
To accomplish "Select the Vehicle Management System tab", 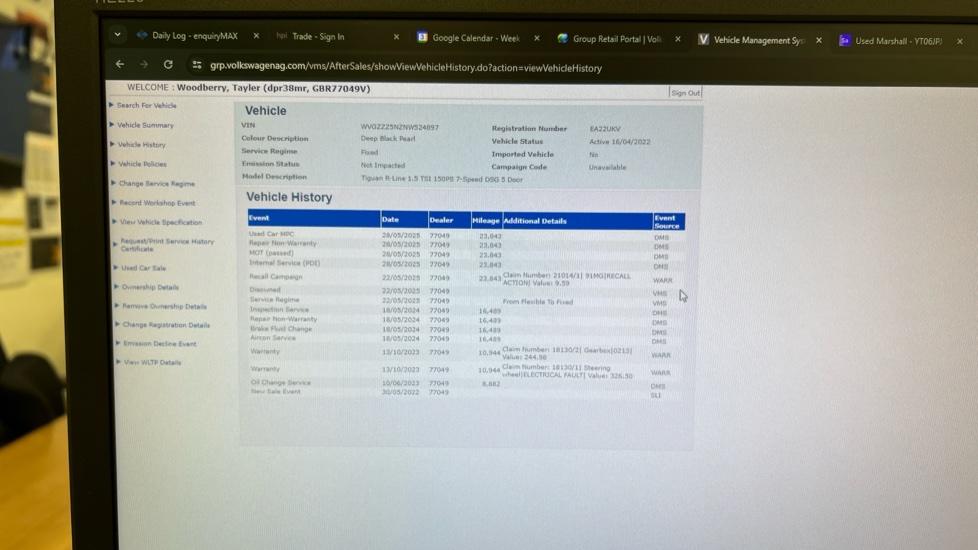I will point(758,40).
